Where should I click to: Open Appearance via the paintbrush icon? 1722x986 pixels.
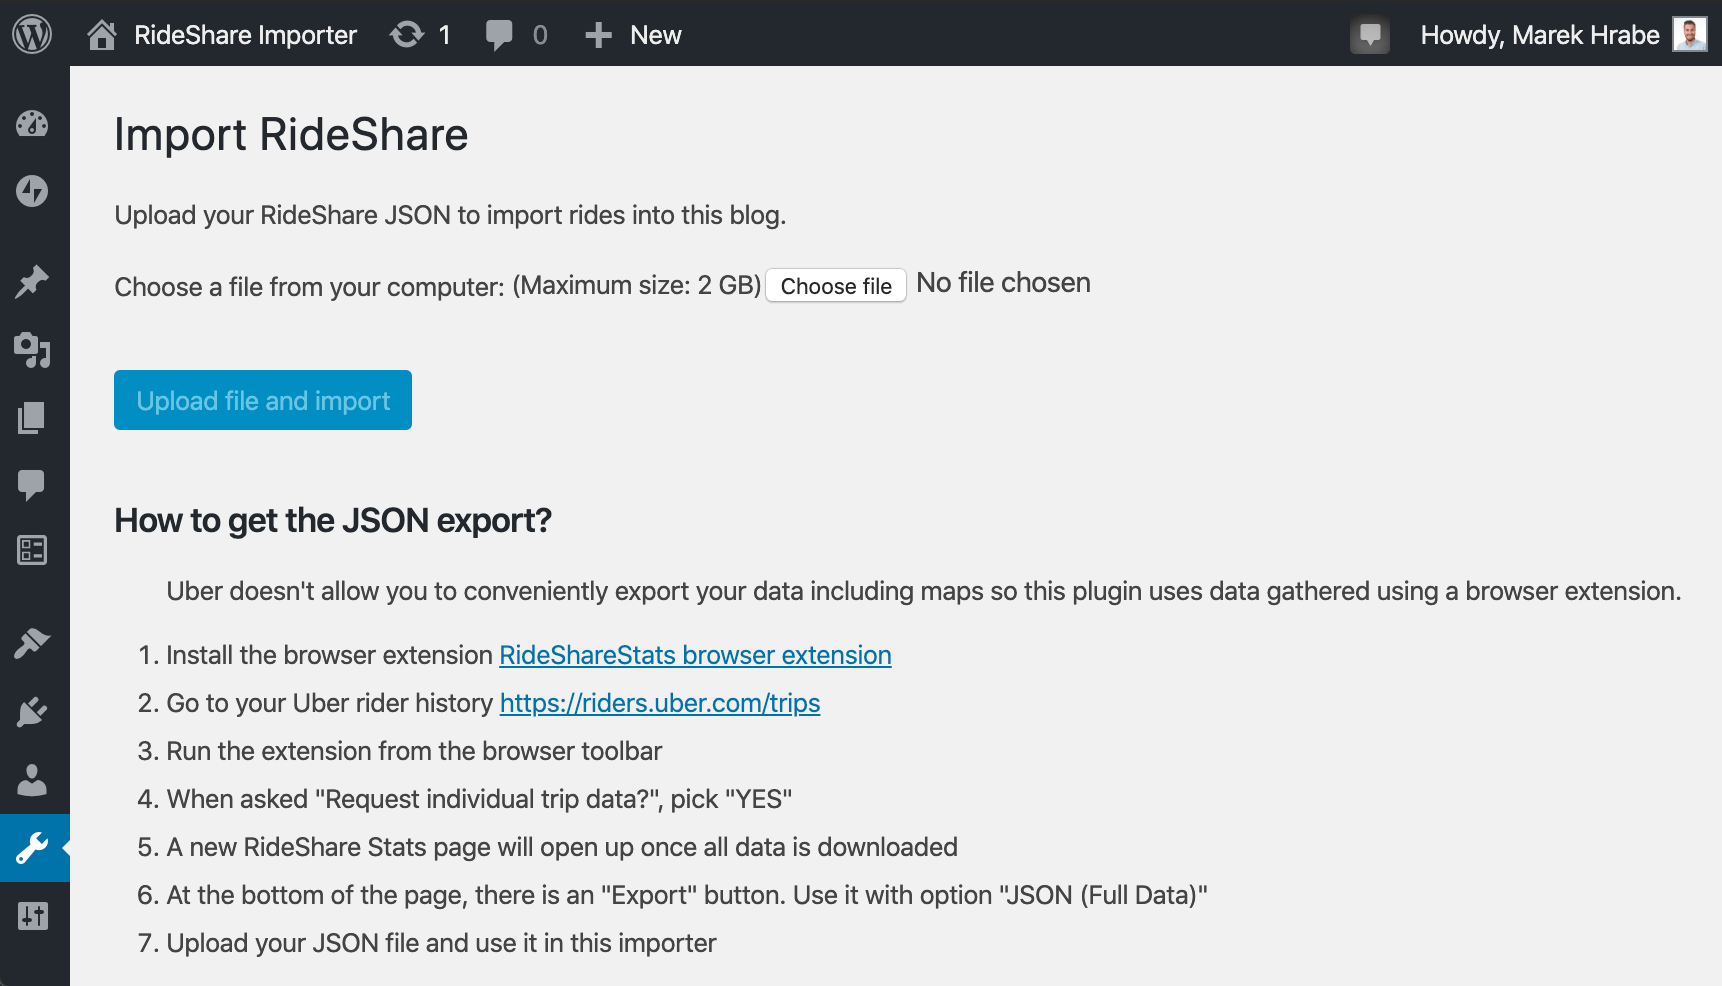(32, 643)
